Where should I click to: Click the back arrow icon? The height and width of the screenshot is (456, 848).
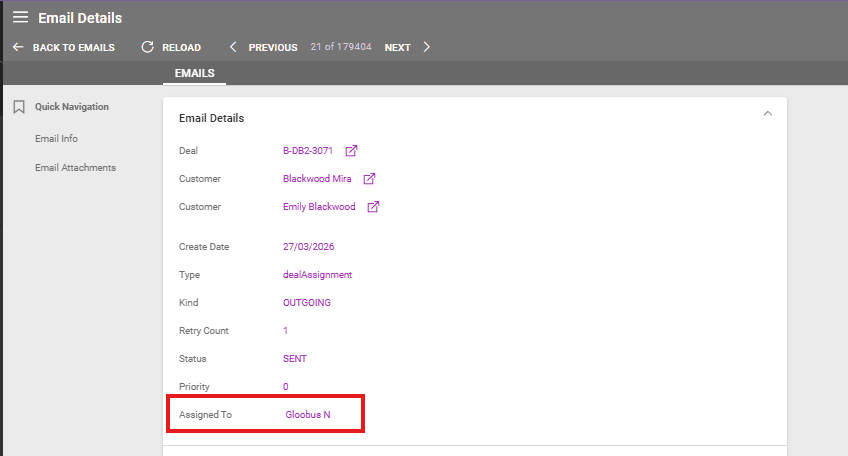(18, 47)
